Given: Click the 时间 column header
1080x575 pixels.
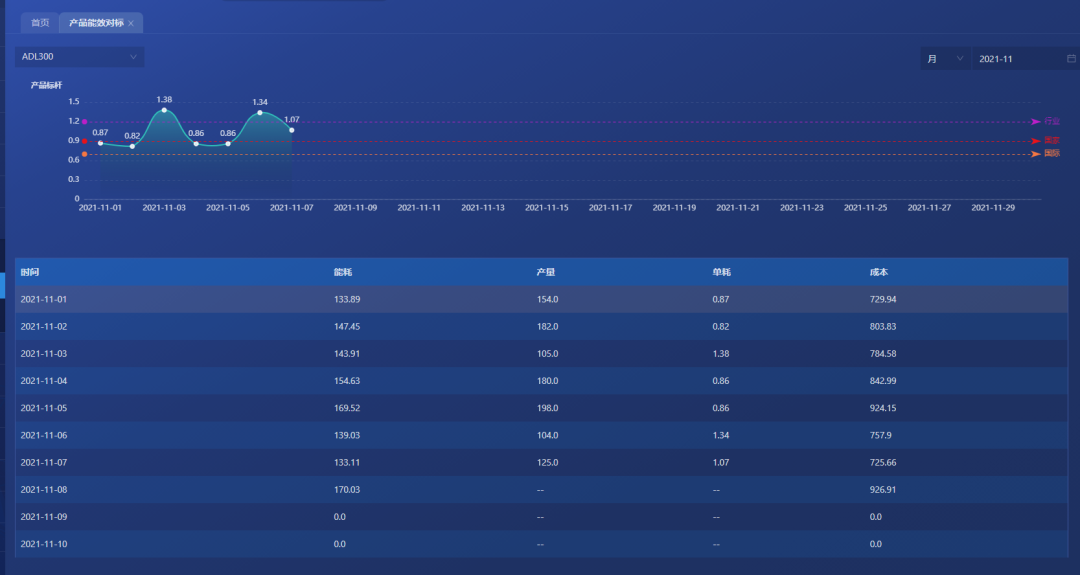Looking at the screenshot, I should coord(30,272).
